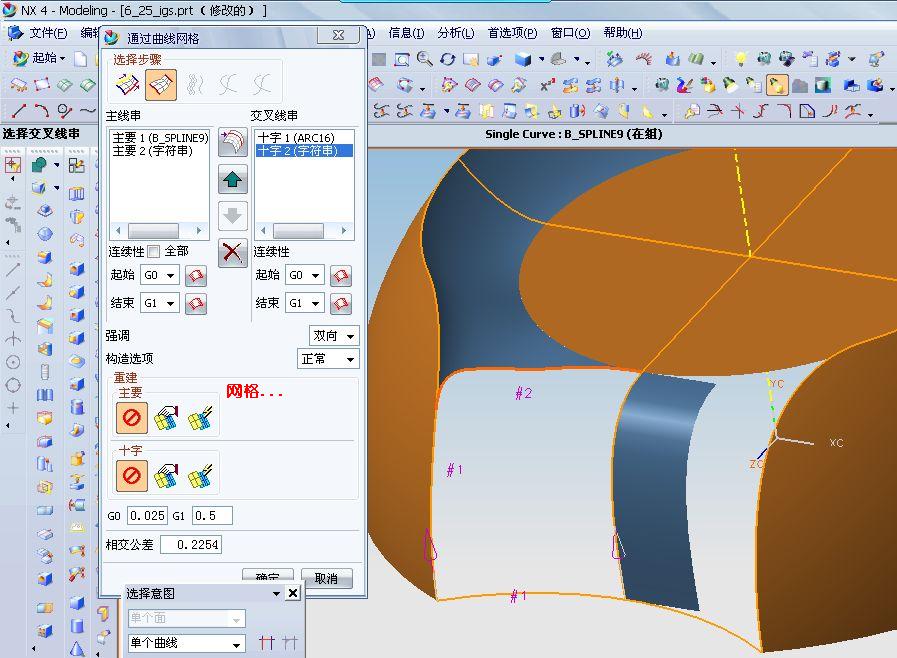897x658 pixels.
Task: Select 主要 2 (字符串) in primary list
Action: [152, 151]
